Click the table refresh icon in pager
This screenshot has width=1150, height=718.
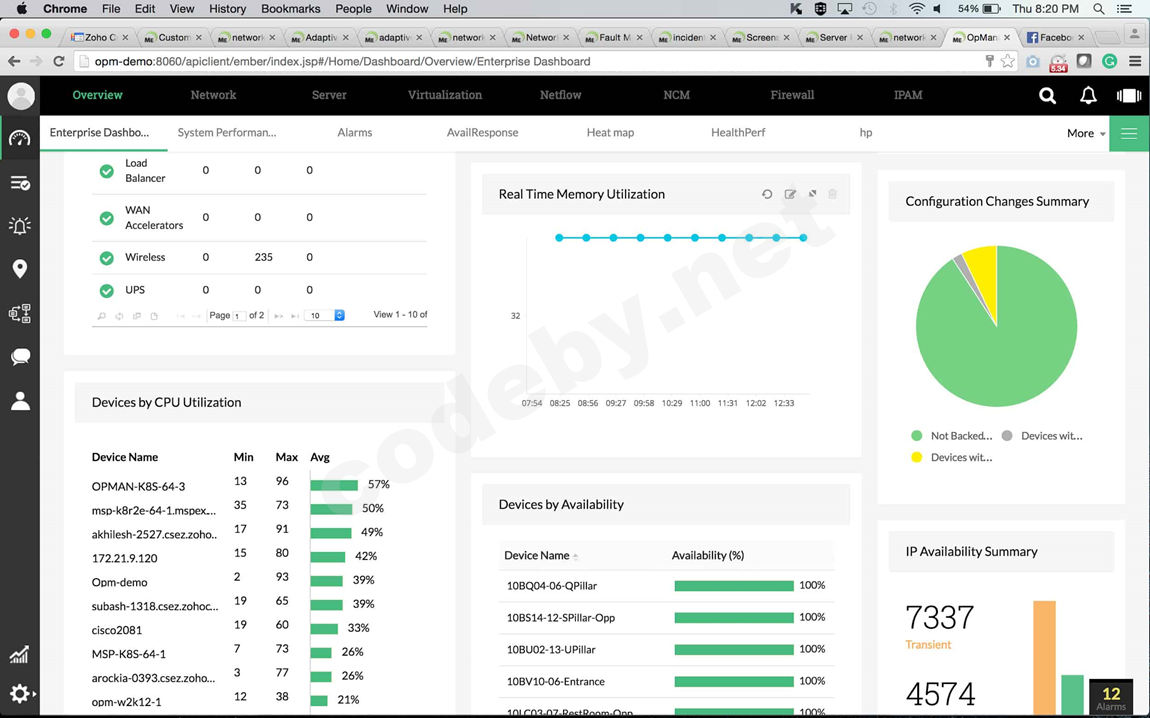click(119, 316)
